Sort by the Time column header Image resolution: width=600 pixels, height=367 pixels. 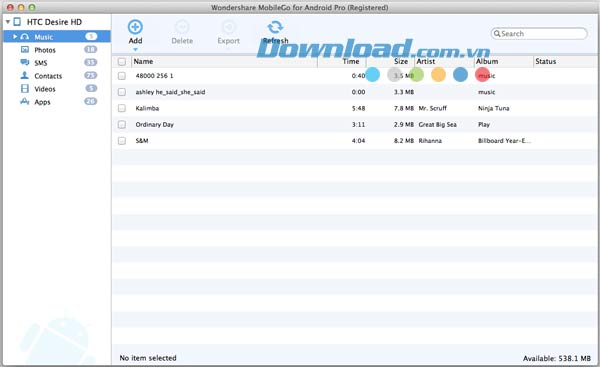(342, 61)
